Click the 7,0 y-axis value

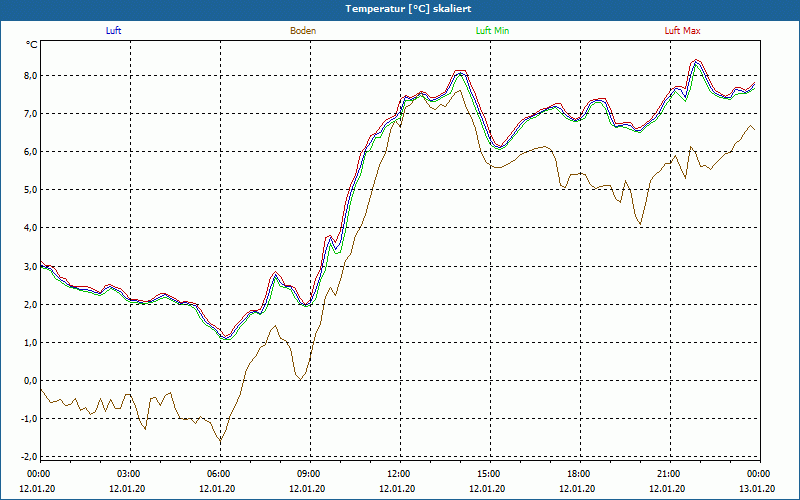click(31, 114)
